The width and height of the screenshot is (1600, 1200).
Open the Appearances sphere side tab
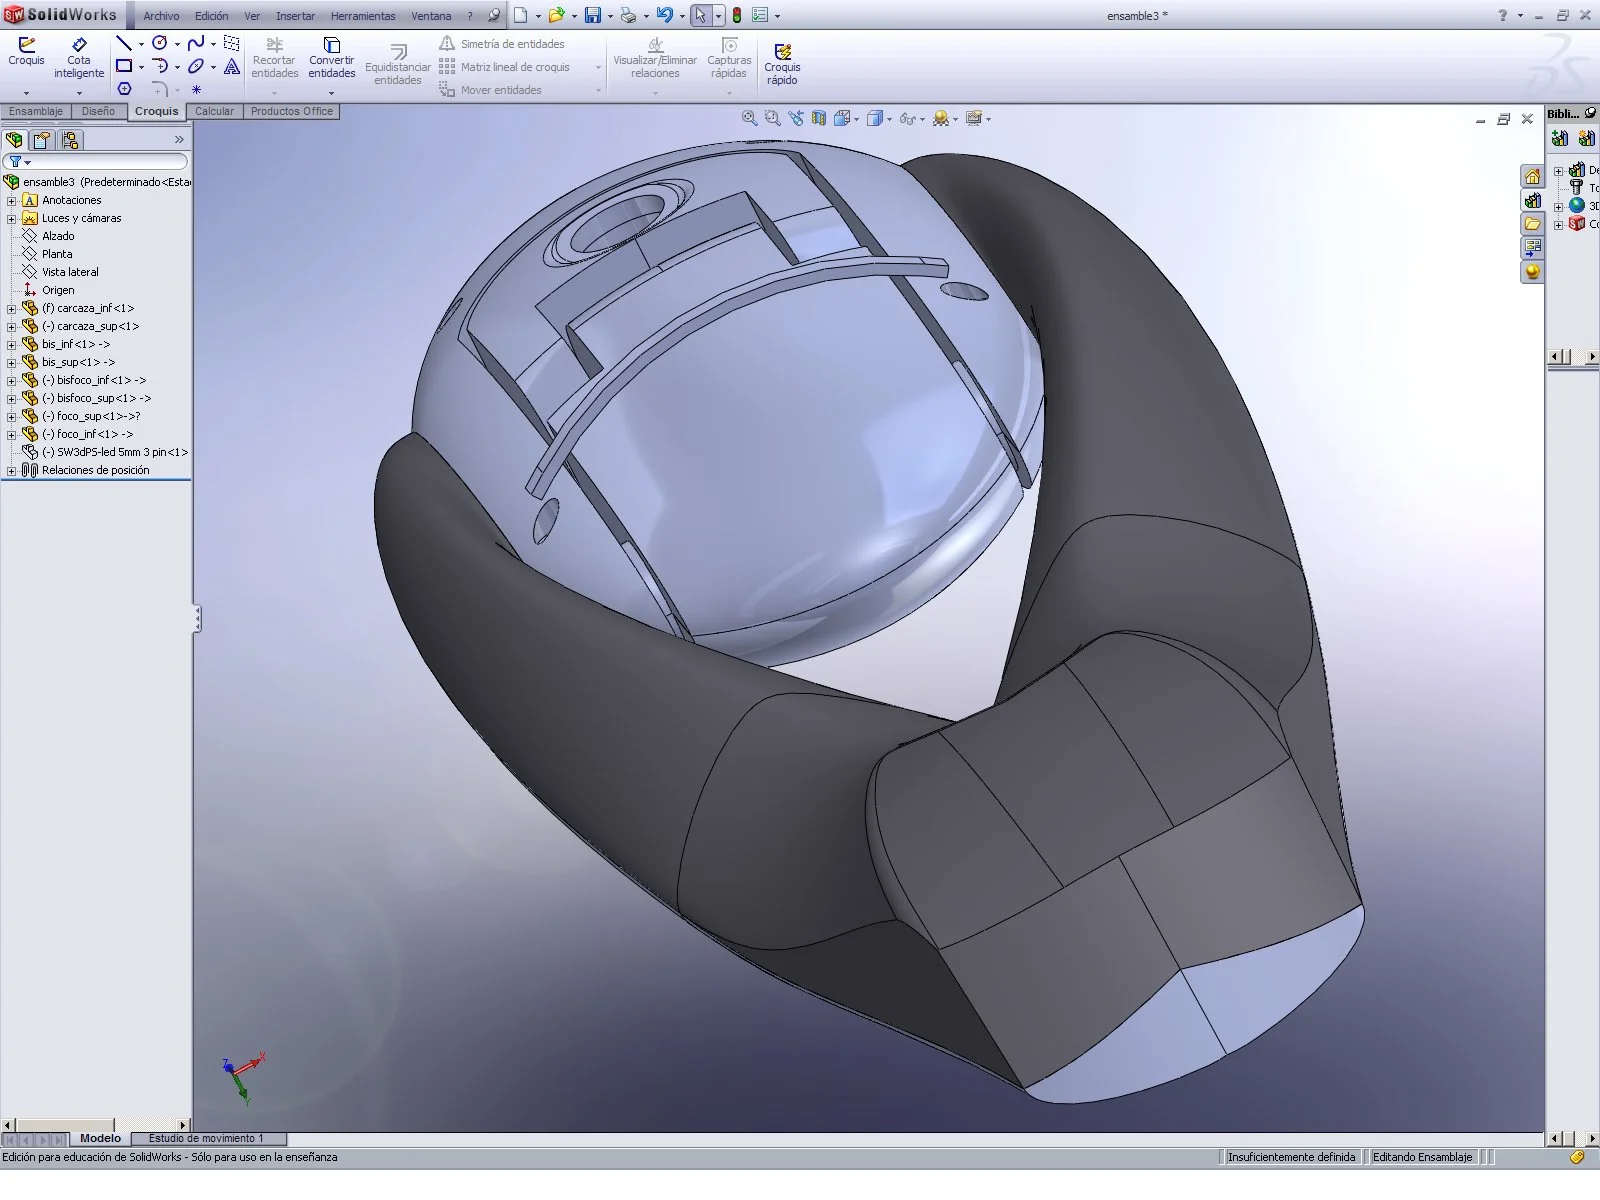click(x=1532, y=271)
